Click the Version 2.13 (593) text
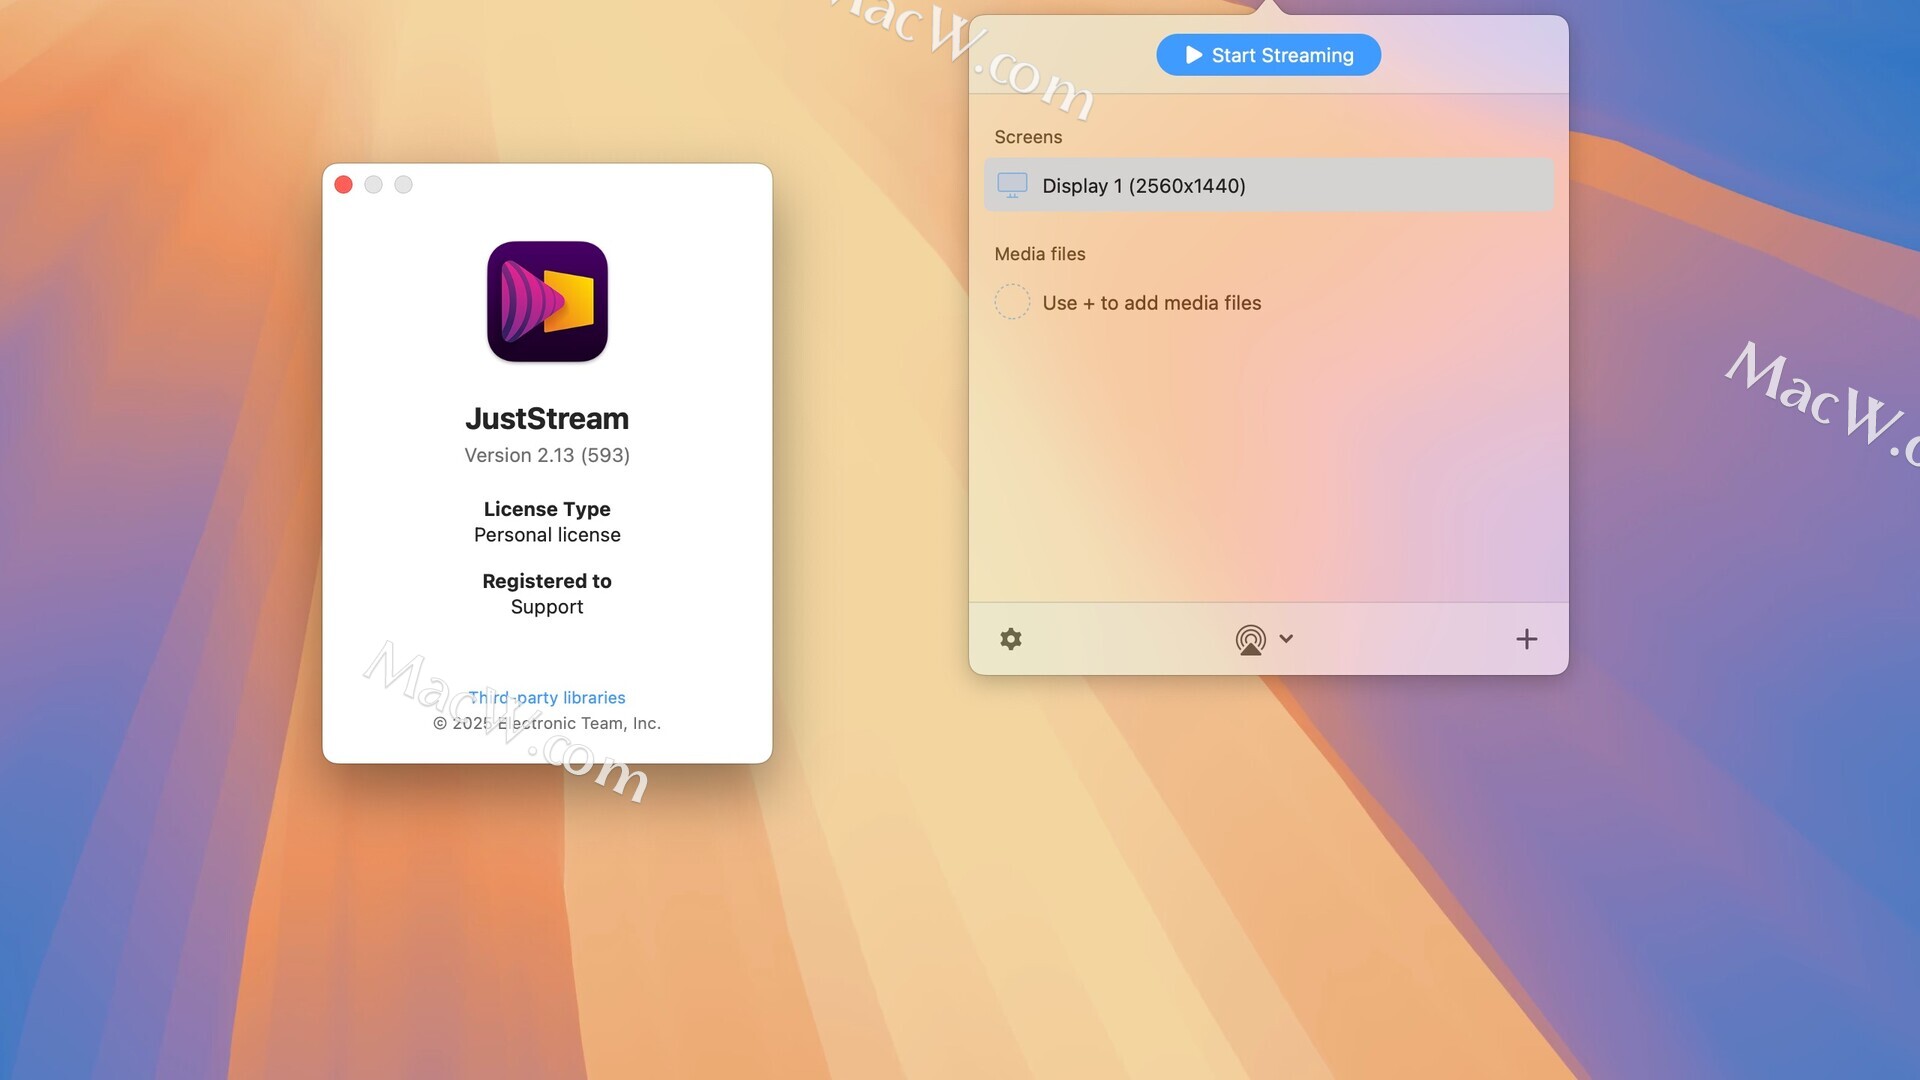1920x1080 pixels. [x=547, y=455]
